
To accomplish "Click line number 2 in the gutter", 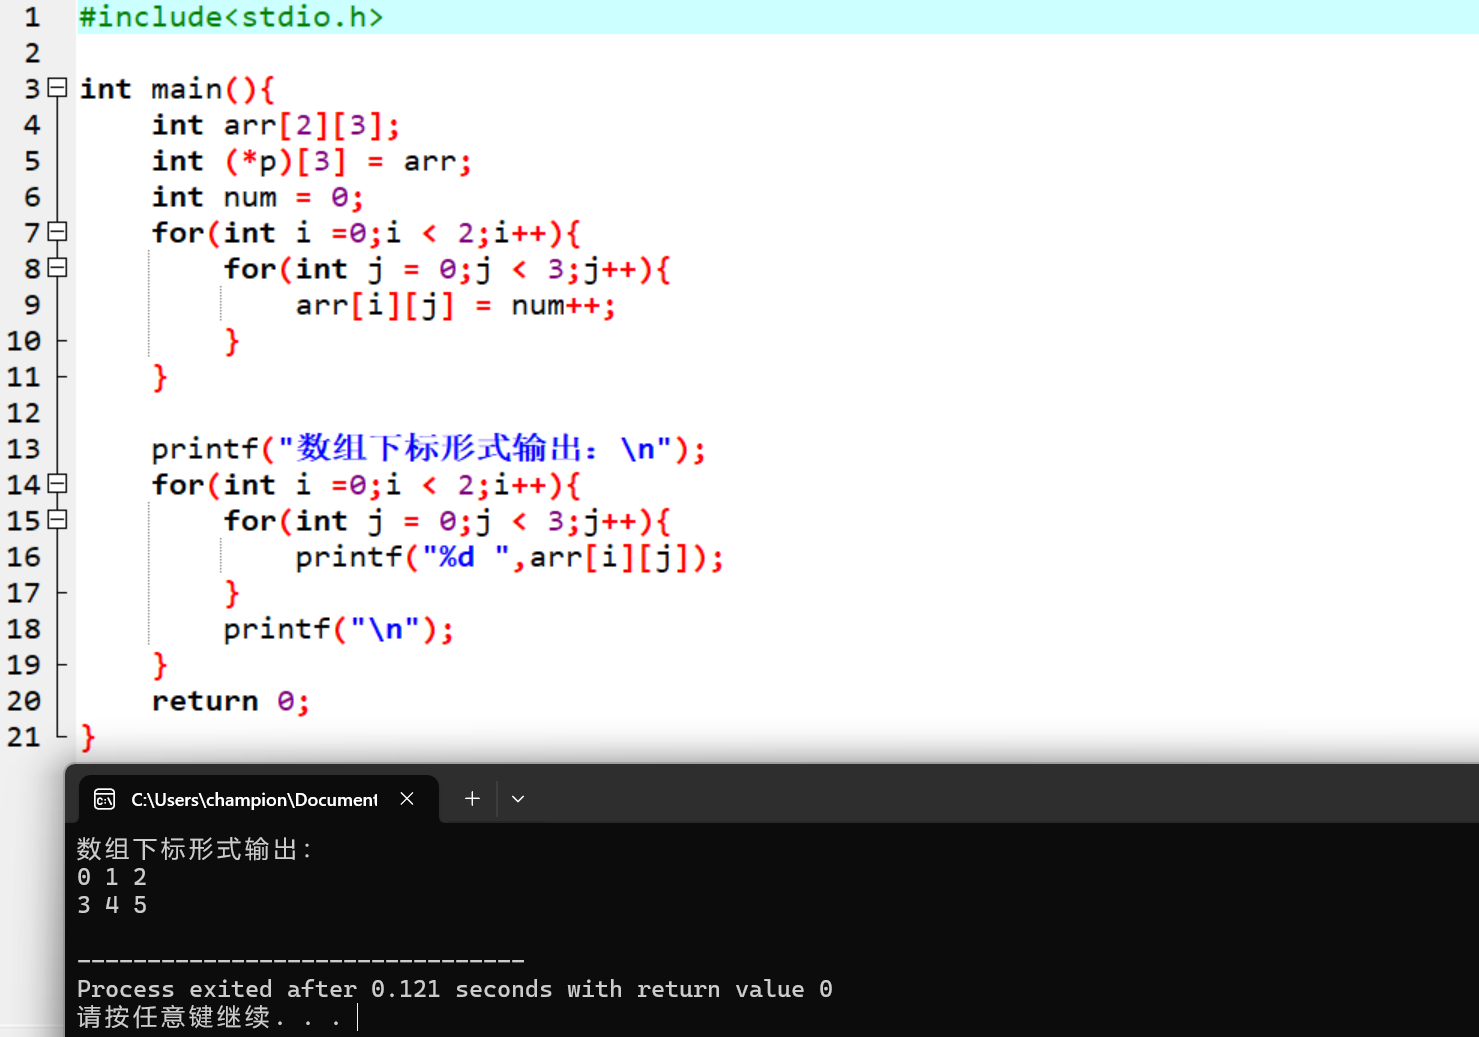I will (x=33, y=53).
